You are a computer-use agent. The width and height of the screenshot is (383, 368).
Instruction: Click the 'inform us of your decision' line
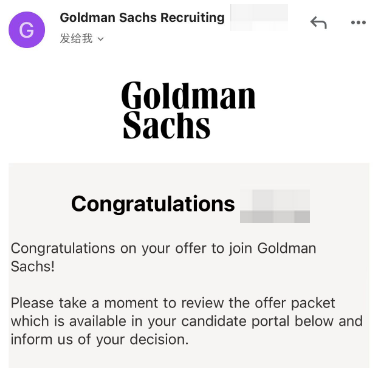click(x=100, y=340)
